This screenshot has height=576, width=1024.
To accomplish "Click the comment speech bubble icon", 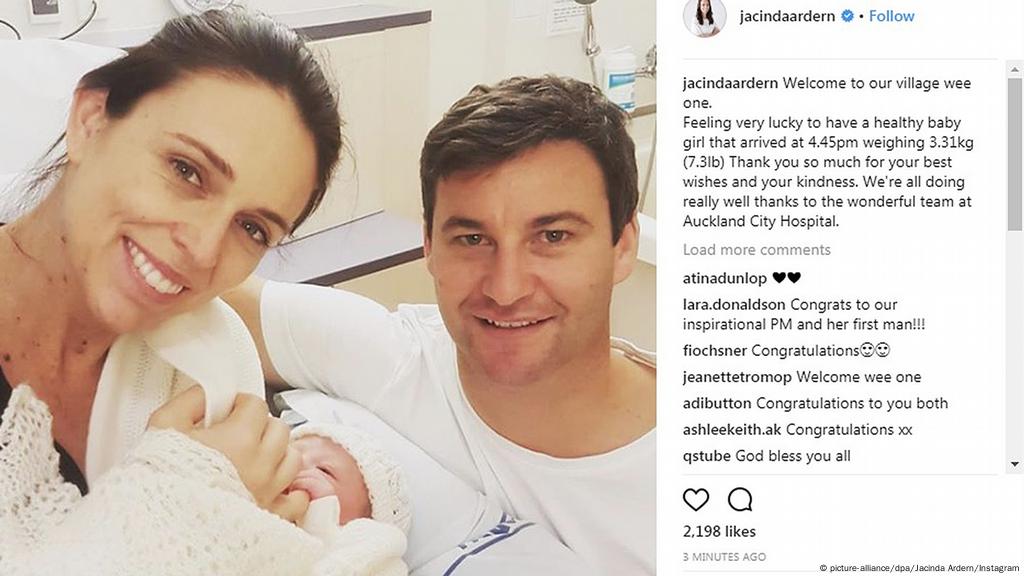I will pyautogui.click(x=740, y=500).
